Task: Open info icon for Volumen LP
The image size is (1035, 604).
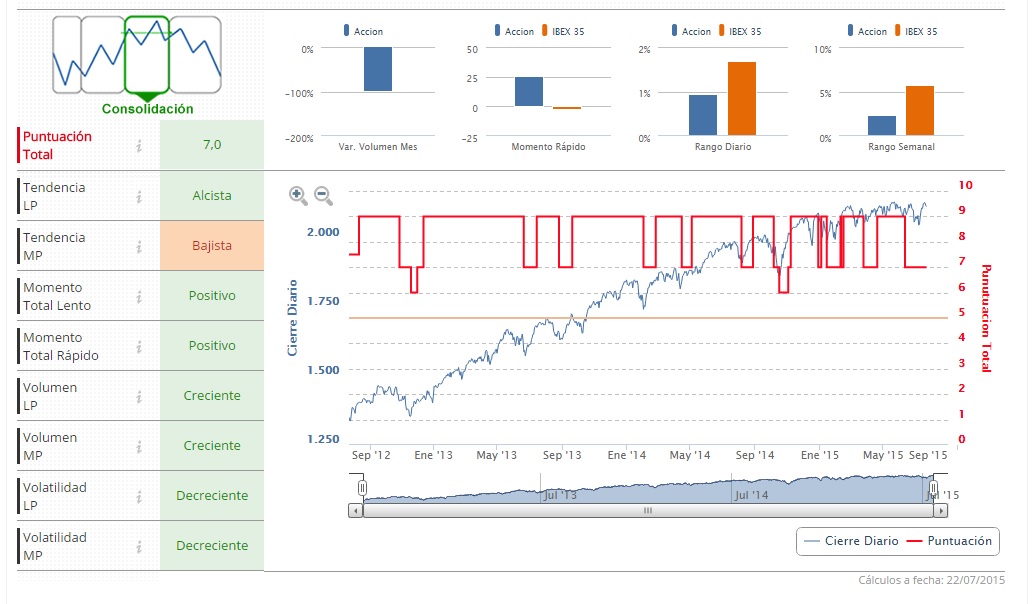Action: (x=139, y=397)
